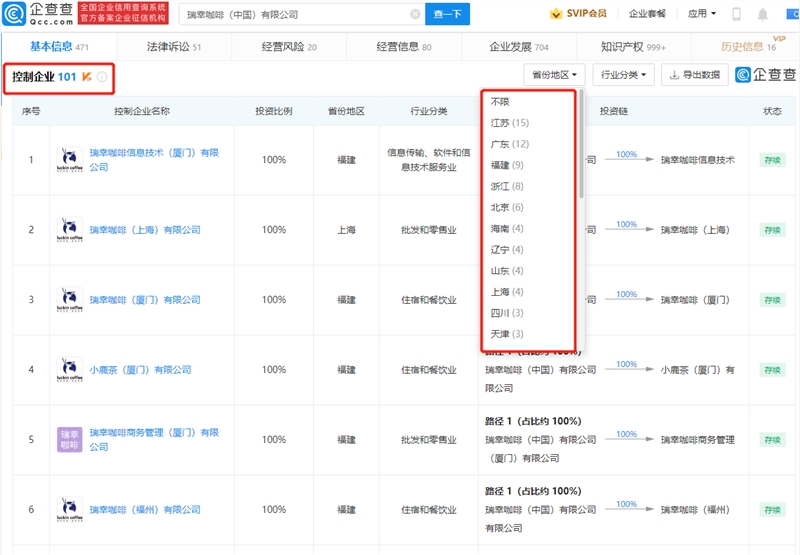Click Luckin logo for 瑞幸咖啡（上海）有限公司
The image size is (800, 555).
pyautogui.click(x=70, y=230)
